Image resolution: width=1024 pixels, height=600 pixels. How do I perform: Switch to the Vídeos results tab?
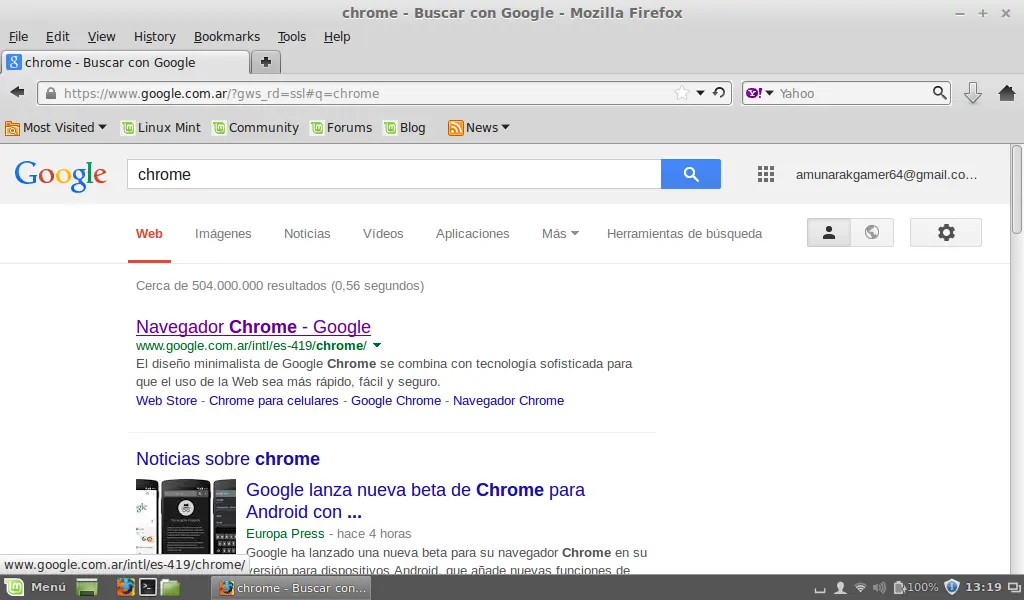coord(383,233)
